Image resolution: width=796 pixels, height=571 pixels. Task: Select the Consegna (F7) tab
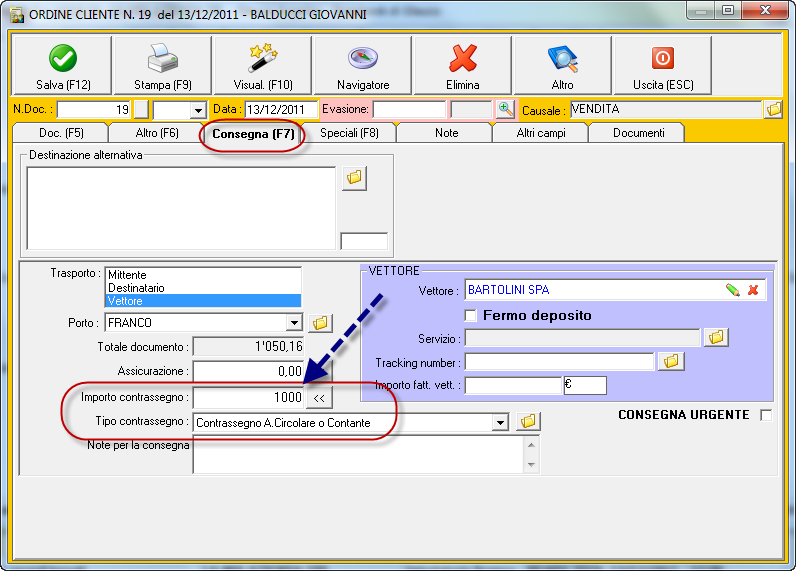coord(253,134)
